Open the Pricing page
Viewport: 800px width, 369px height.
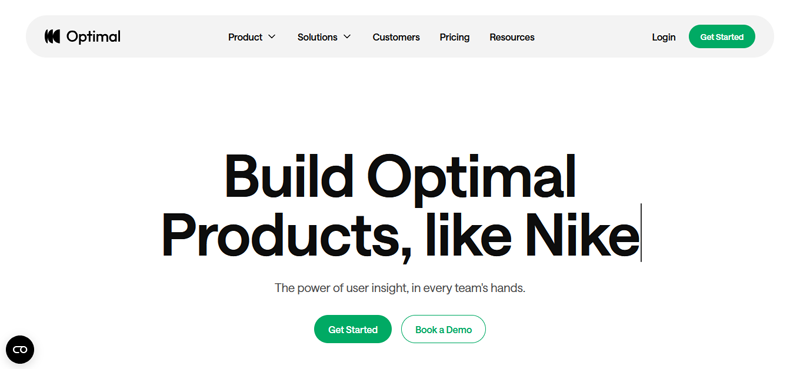455,37
